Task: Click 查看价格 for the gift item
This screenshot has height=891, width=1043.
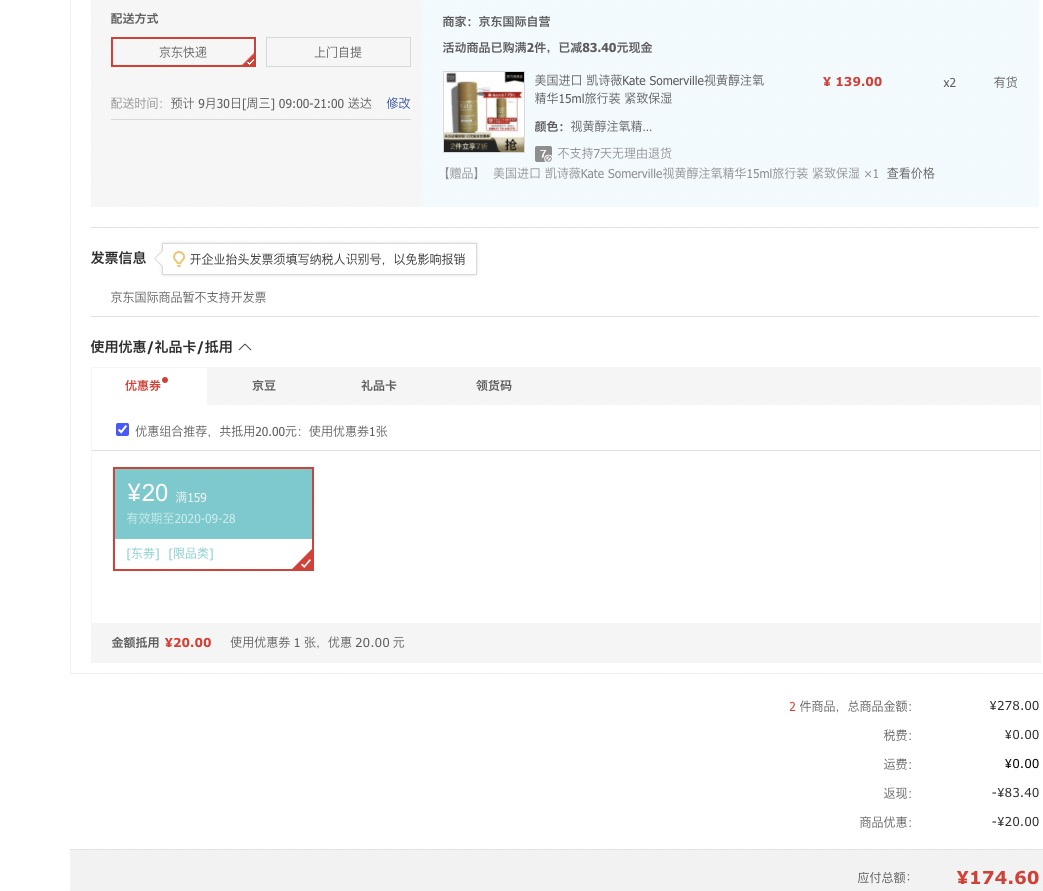Action: 910,174
